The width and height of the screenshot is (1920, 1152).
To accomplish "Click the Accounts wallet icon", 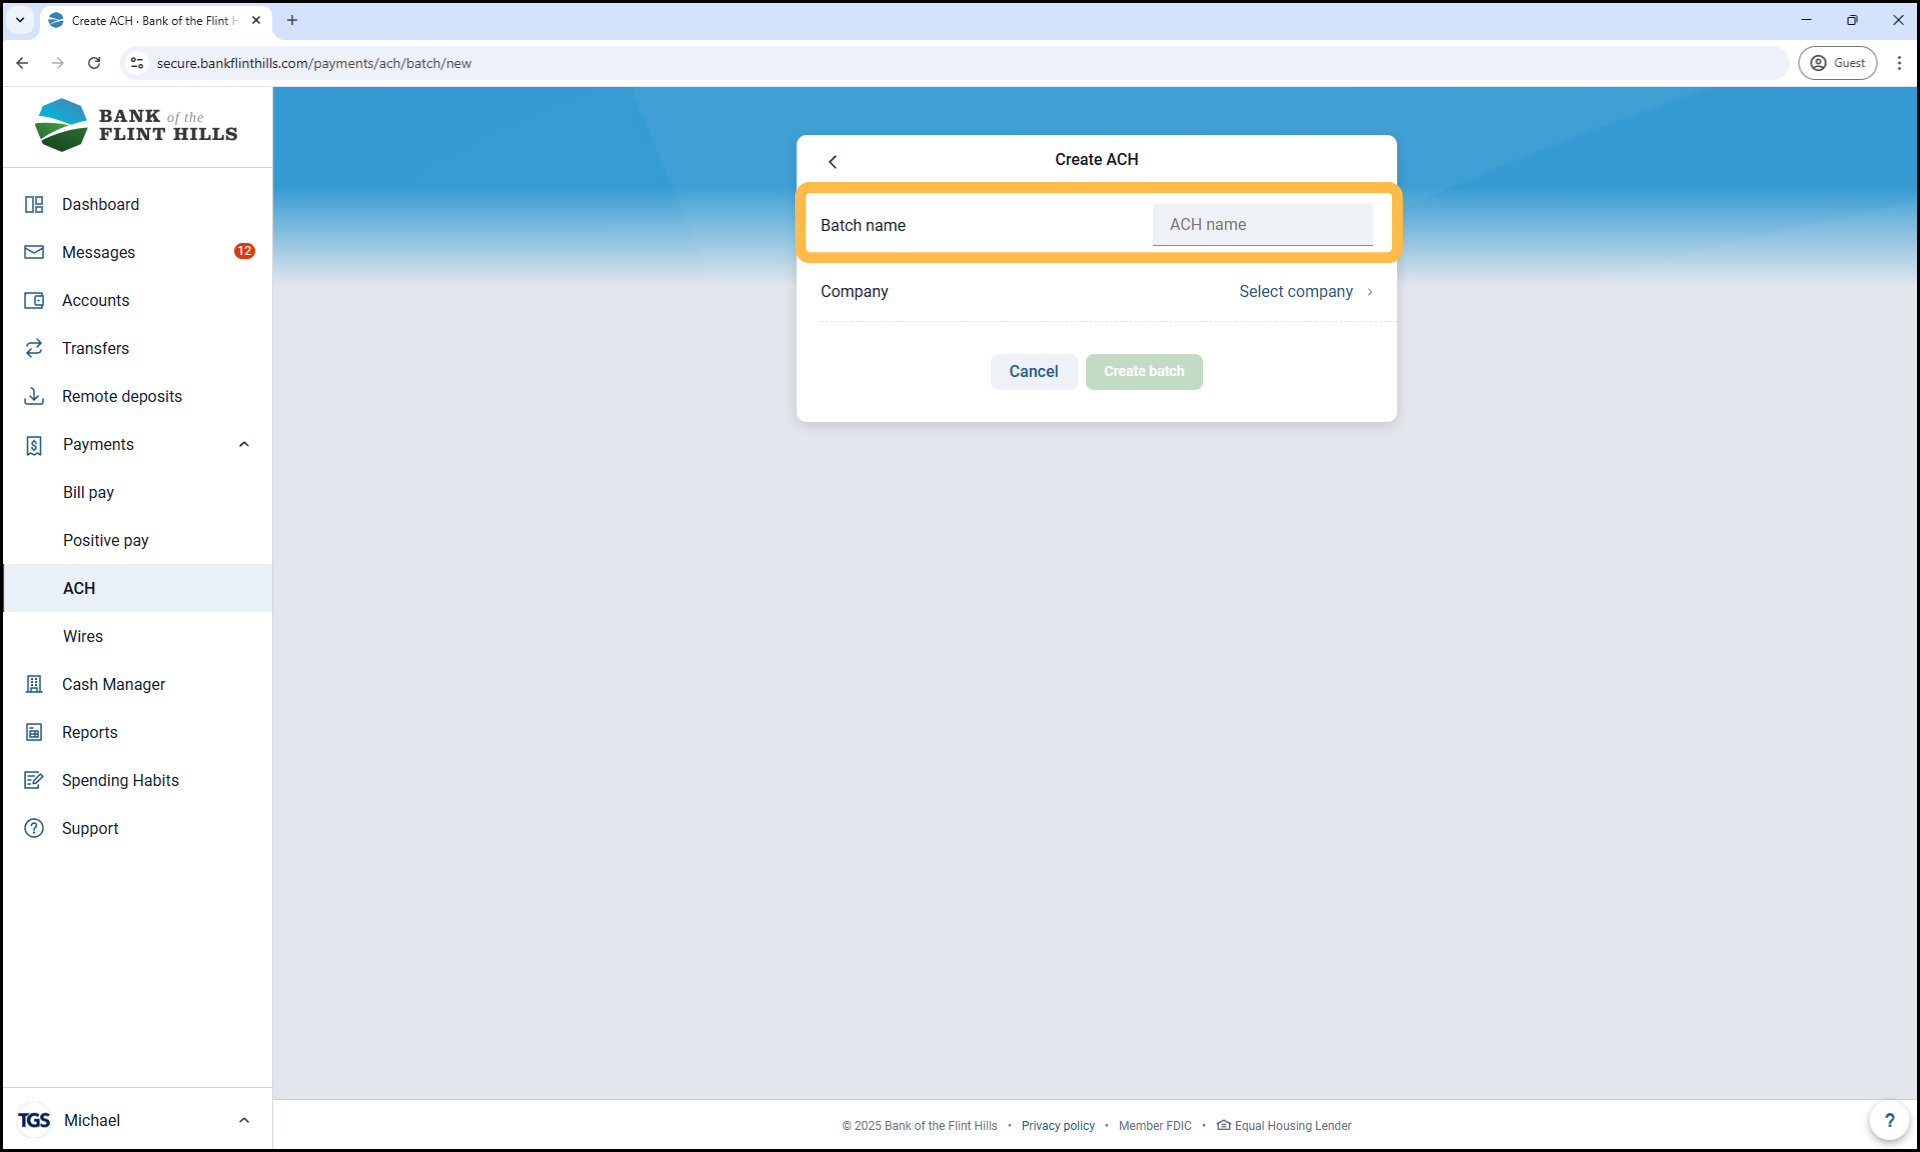I will click(34, 300).
